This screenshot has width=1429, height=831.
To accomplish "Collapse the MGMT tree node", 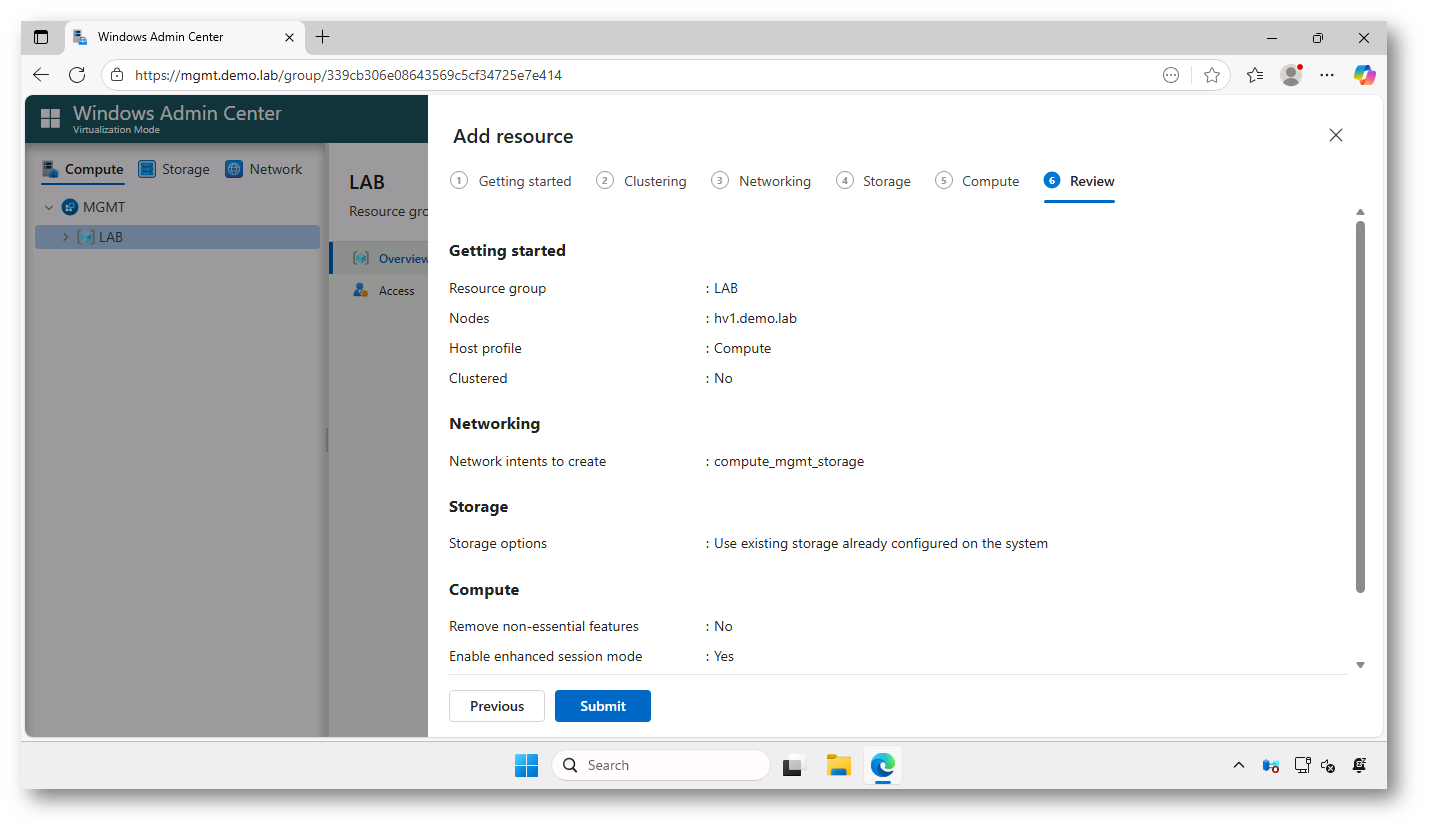I will coord(49,208).
